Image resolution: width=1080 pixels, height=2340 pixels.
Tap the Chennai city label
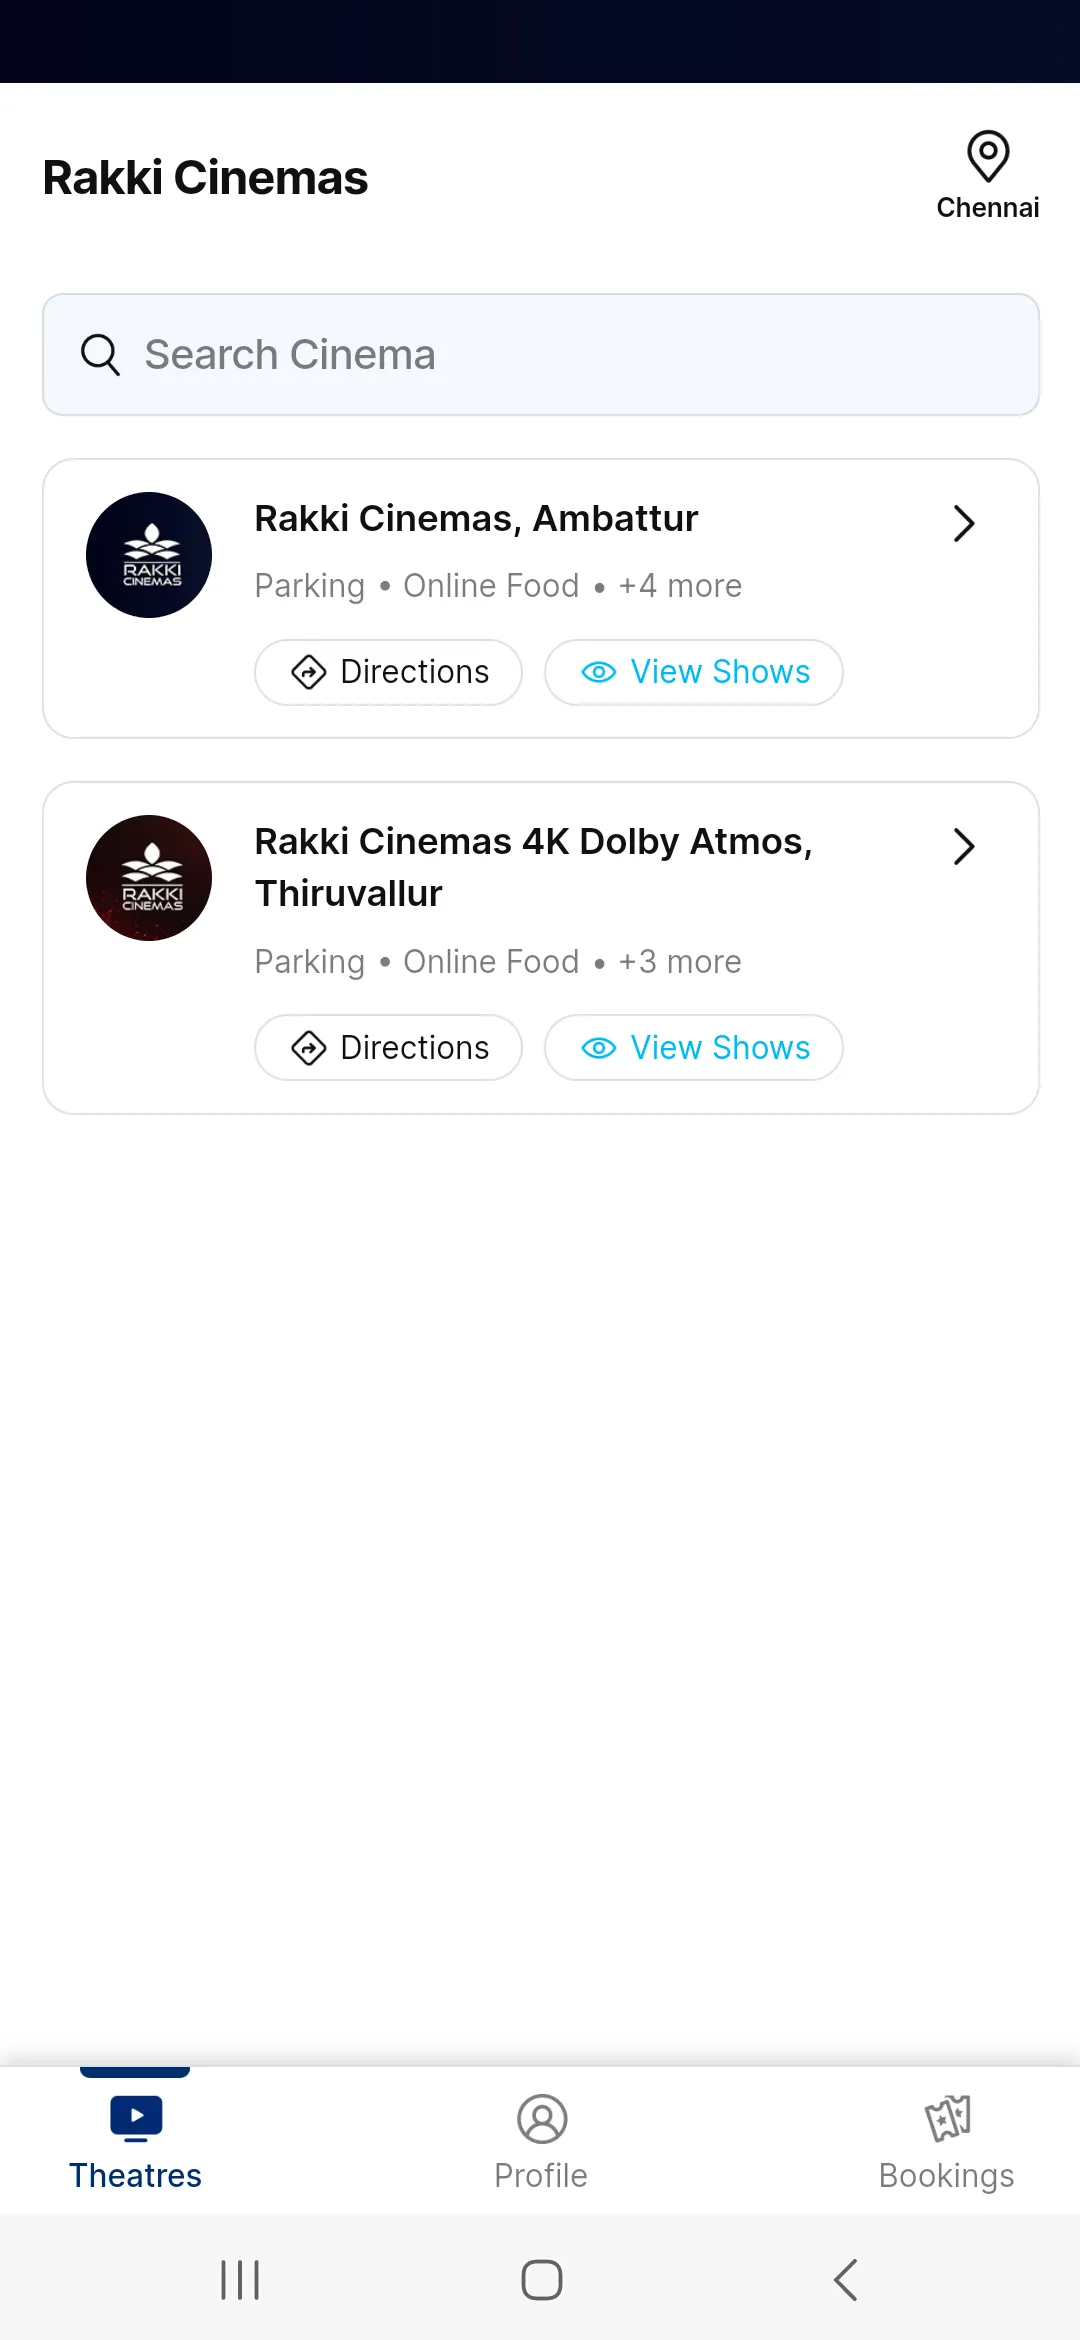[988, 208]
